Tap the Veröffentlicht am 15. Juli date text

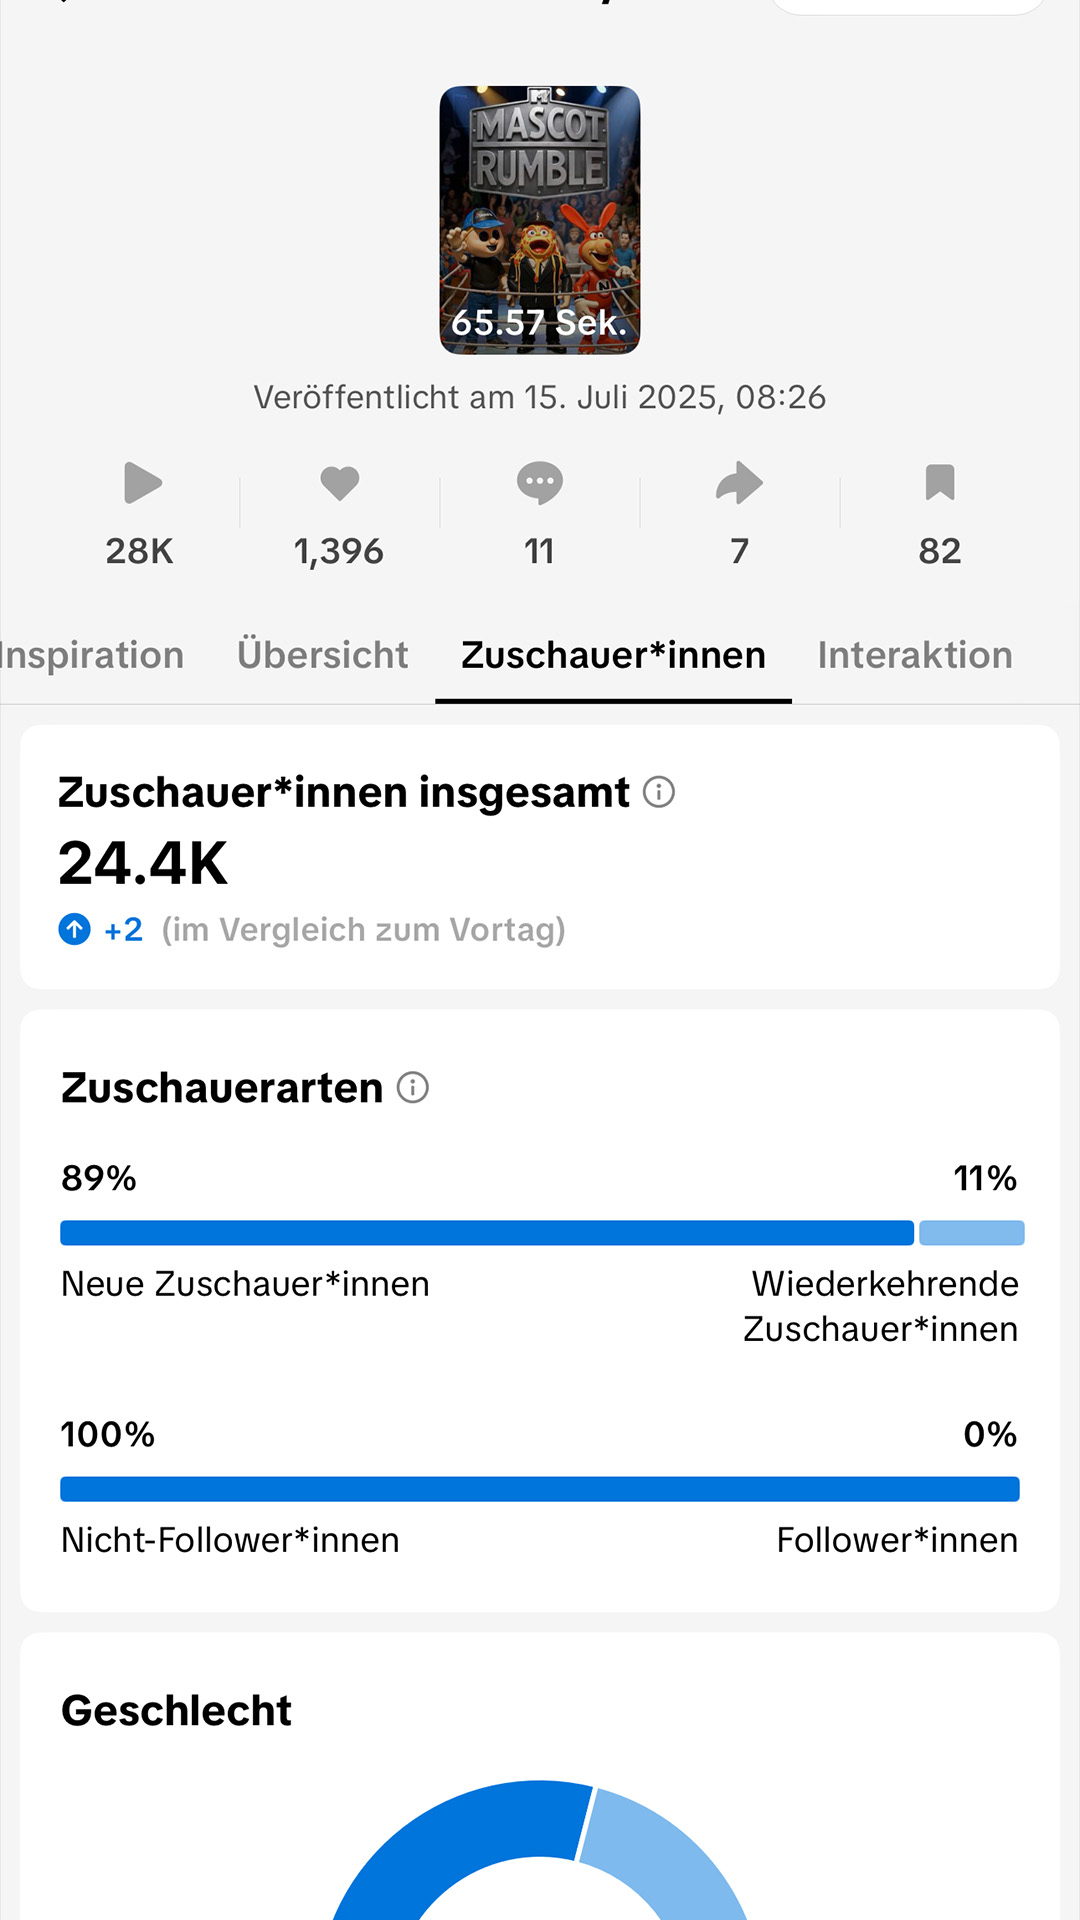coord(540,397)
